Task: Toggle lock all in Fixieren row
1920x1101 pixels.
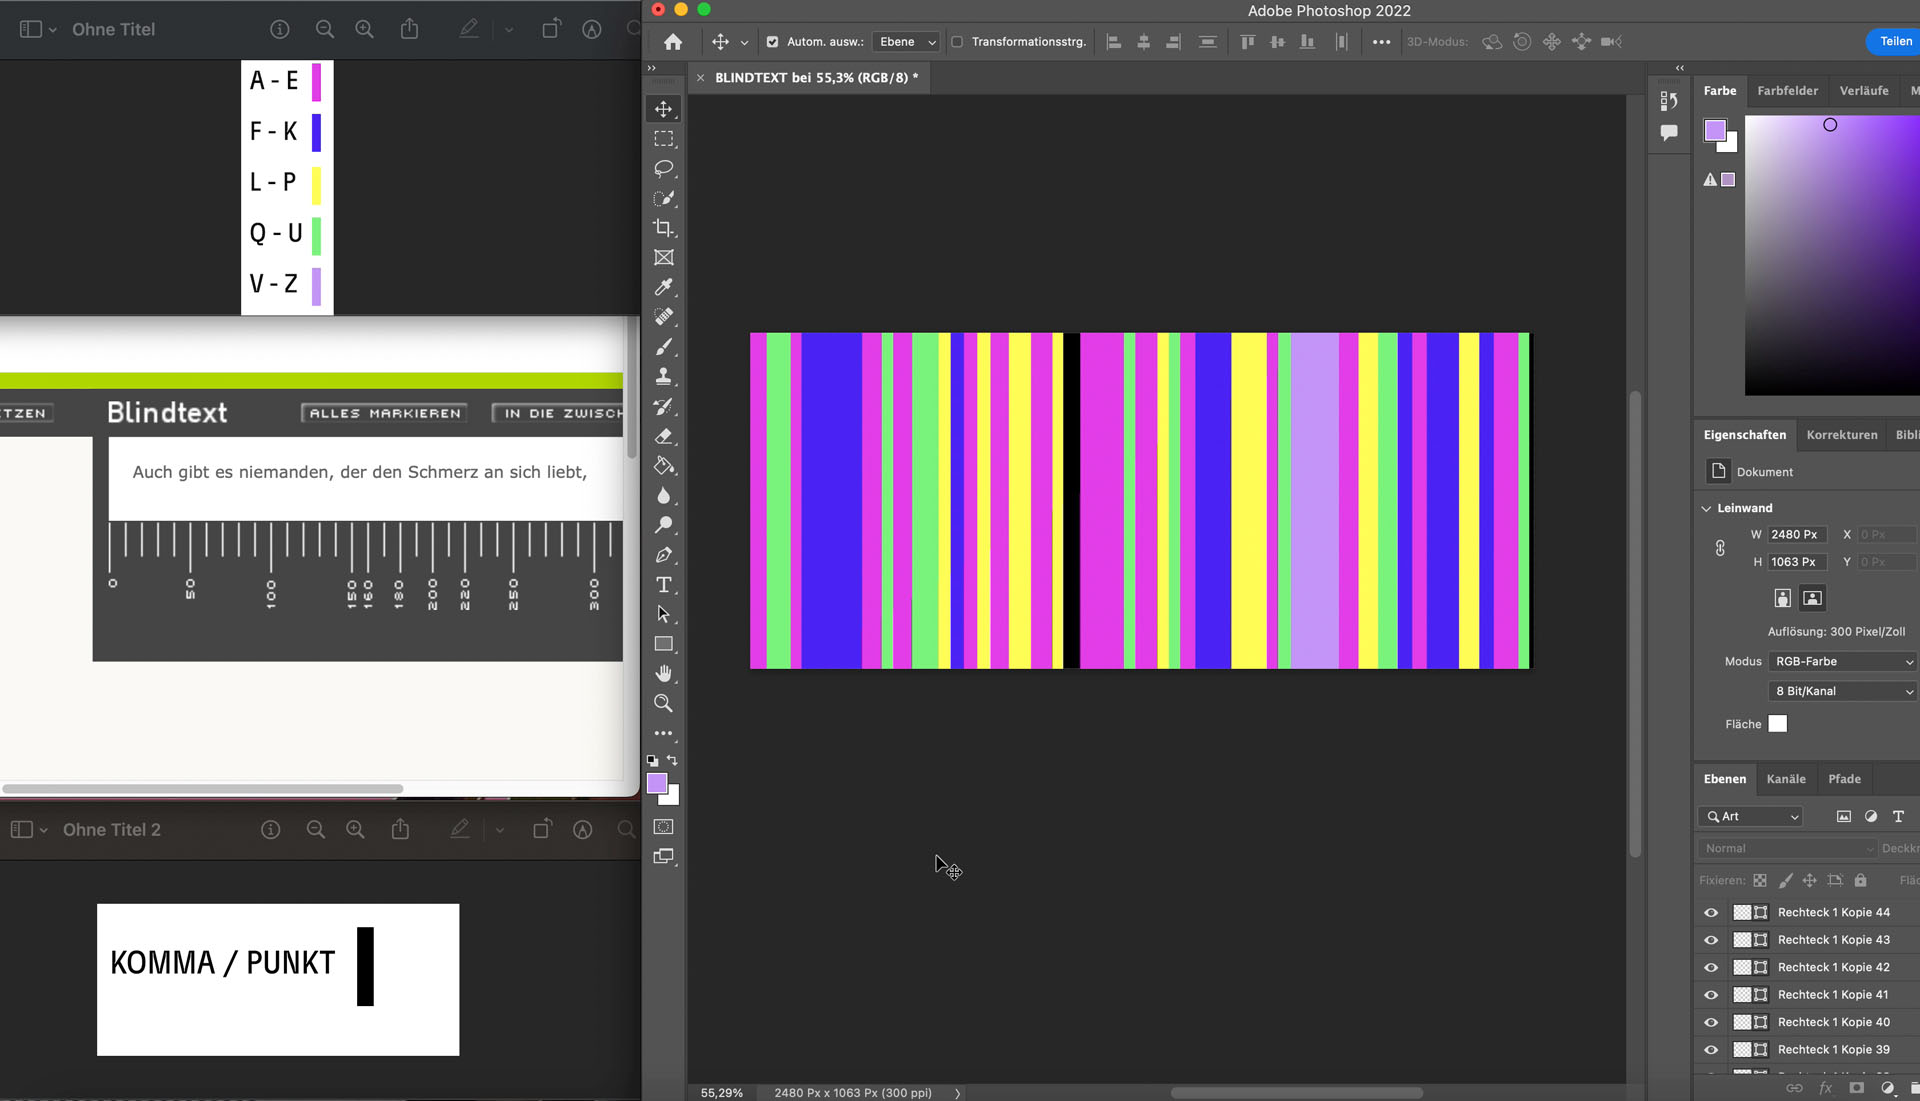Action: click(1860, 881)
